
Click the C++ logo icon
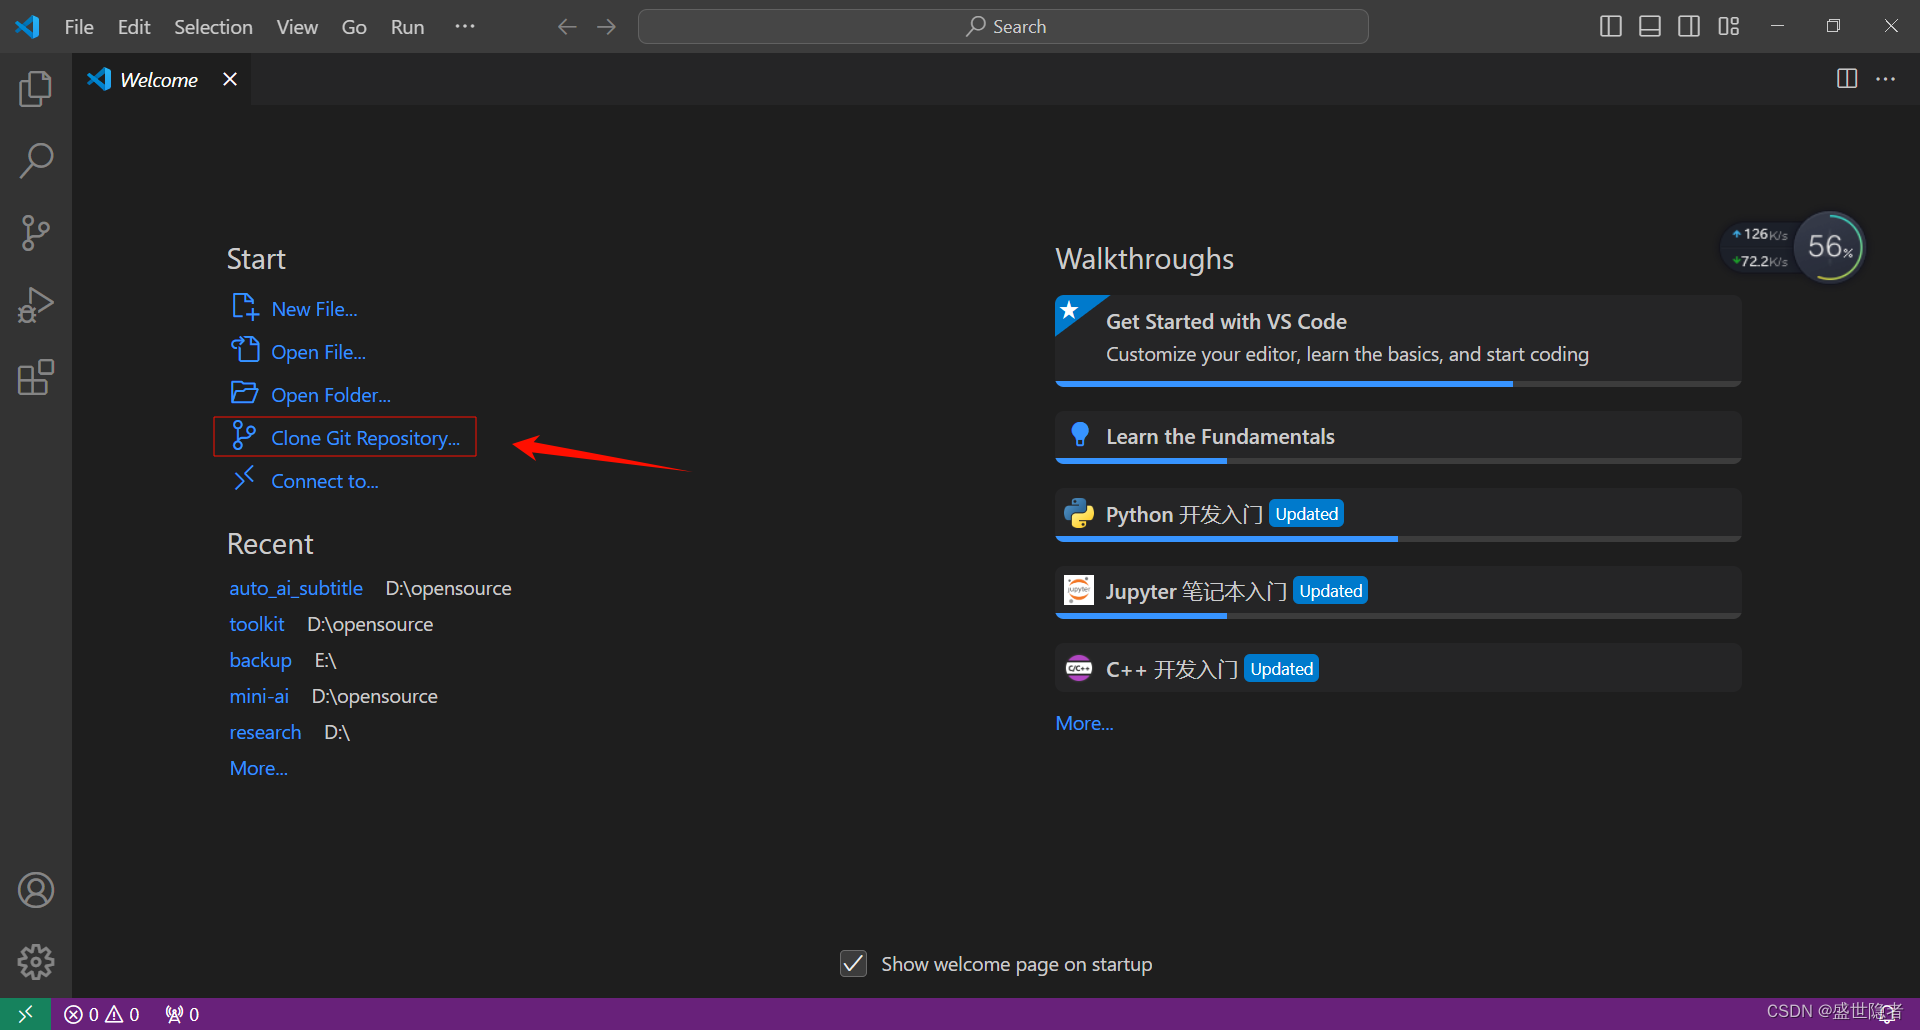[1079, 668]
